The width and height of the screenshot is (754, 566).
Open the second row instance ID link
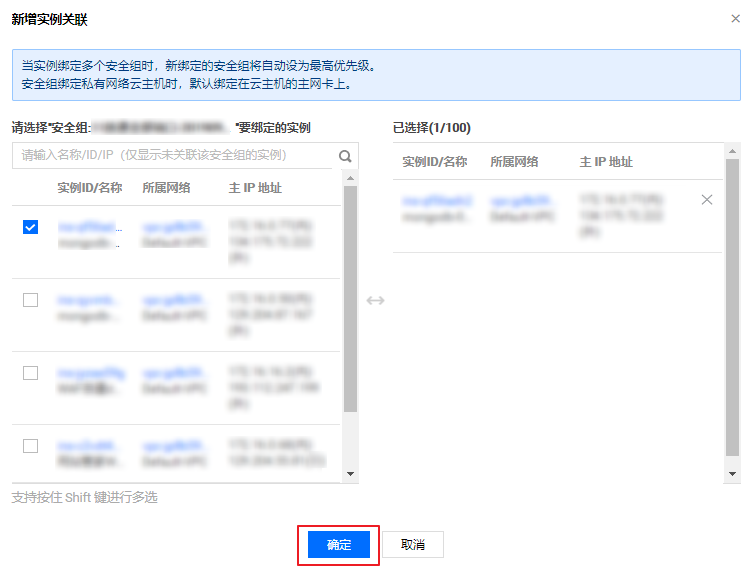[88, 300]
